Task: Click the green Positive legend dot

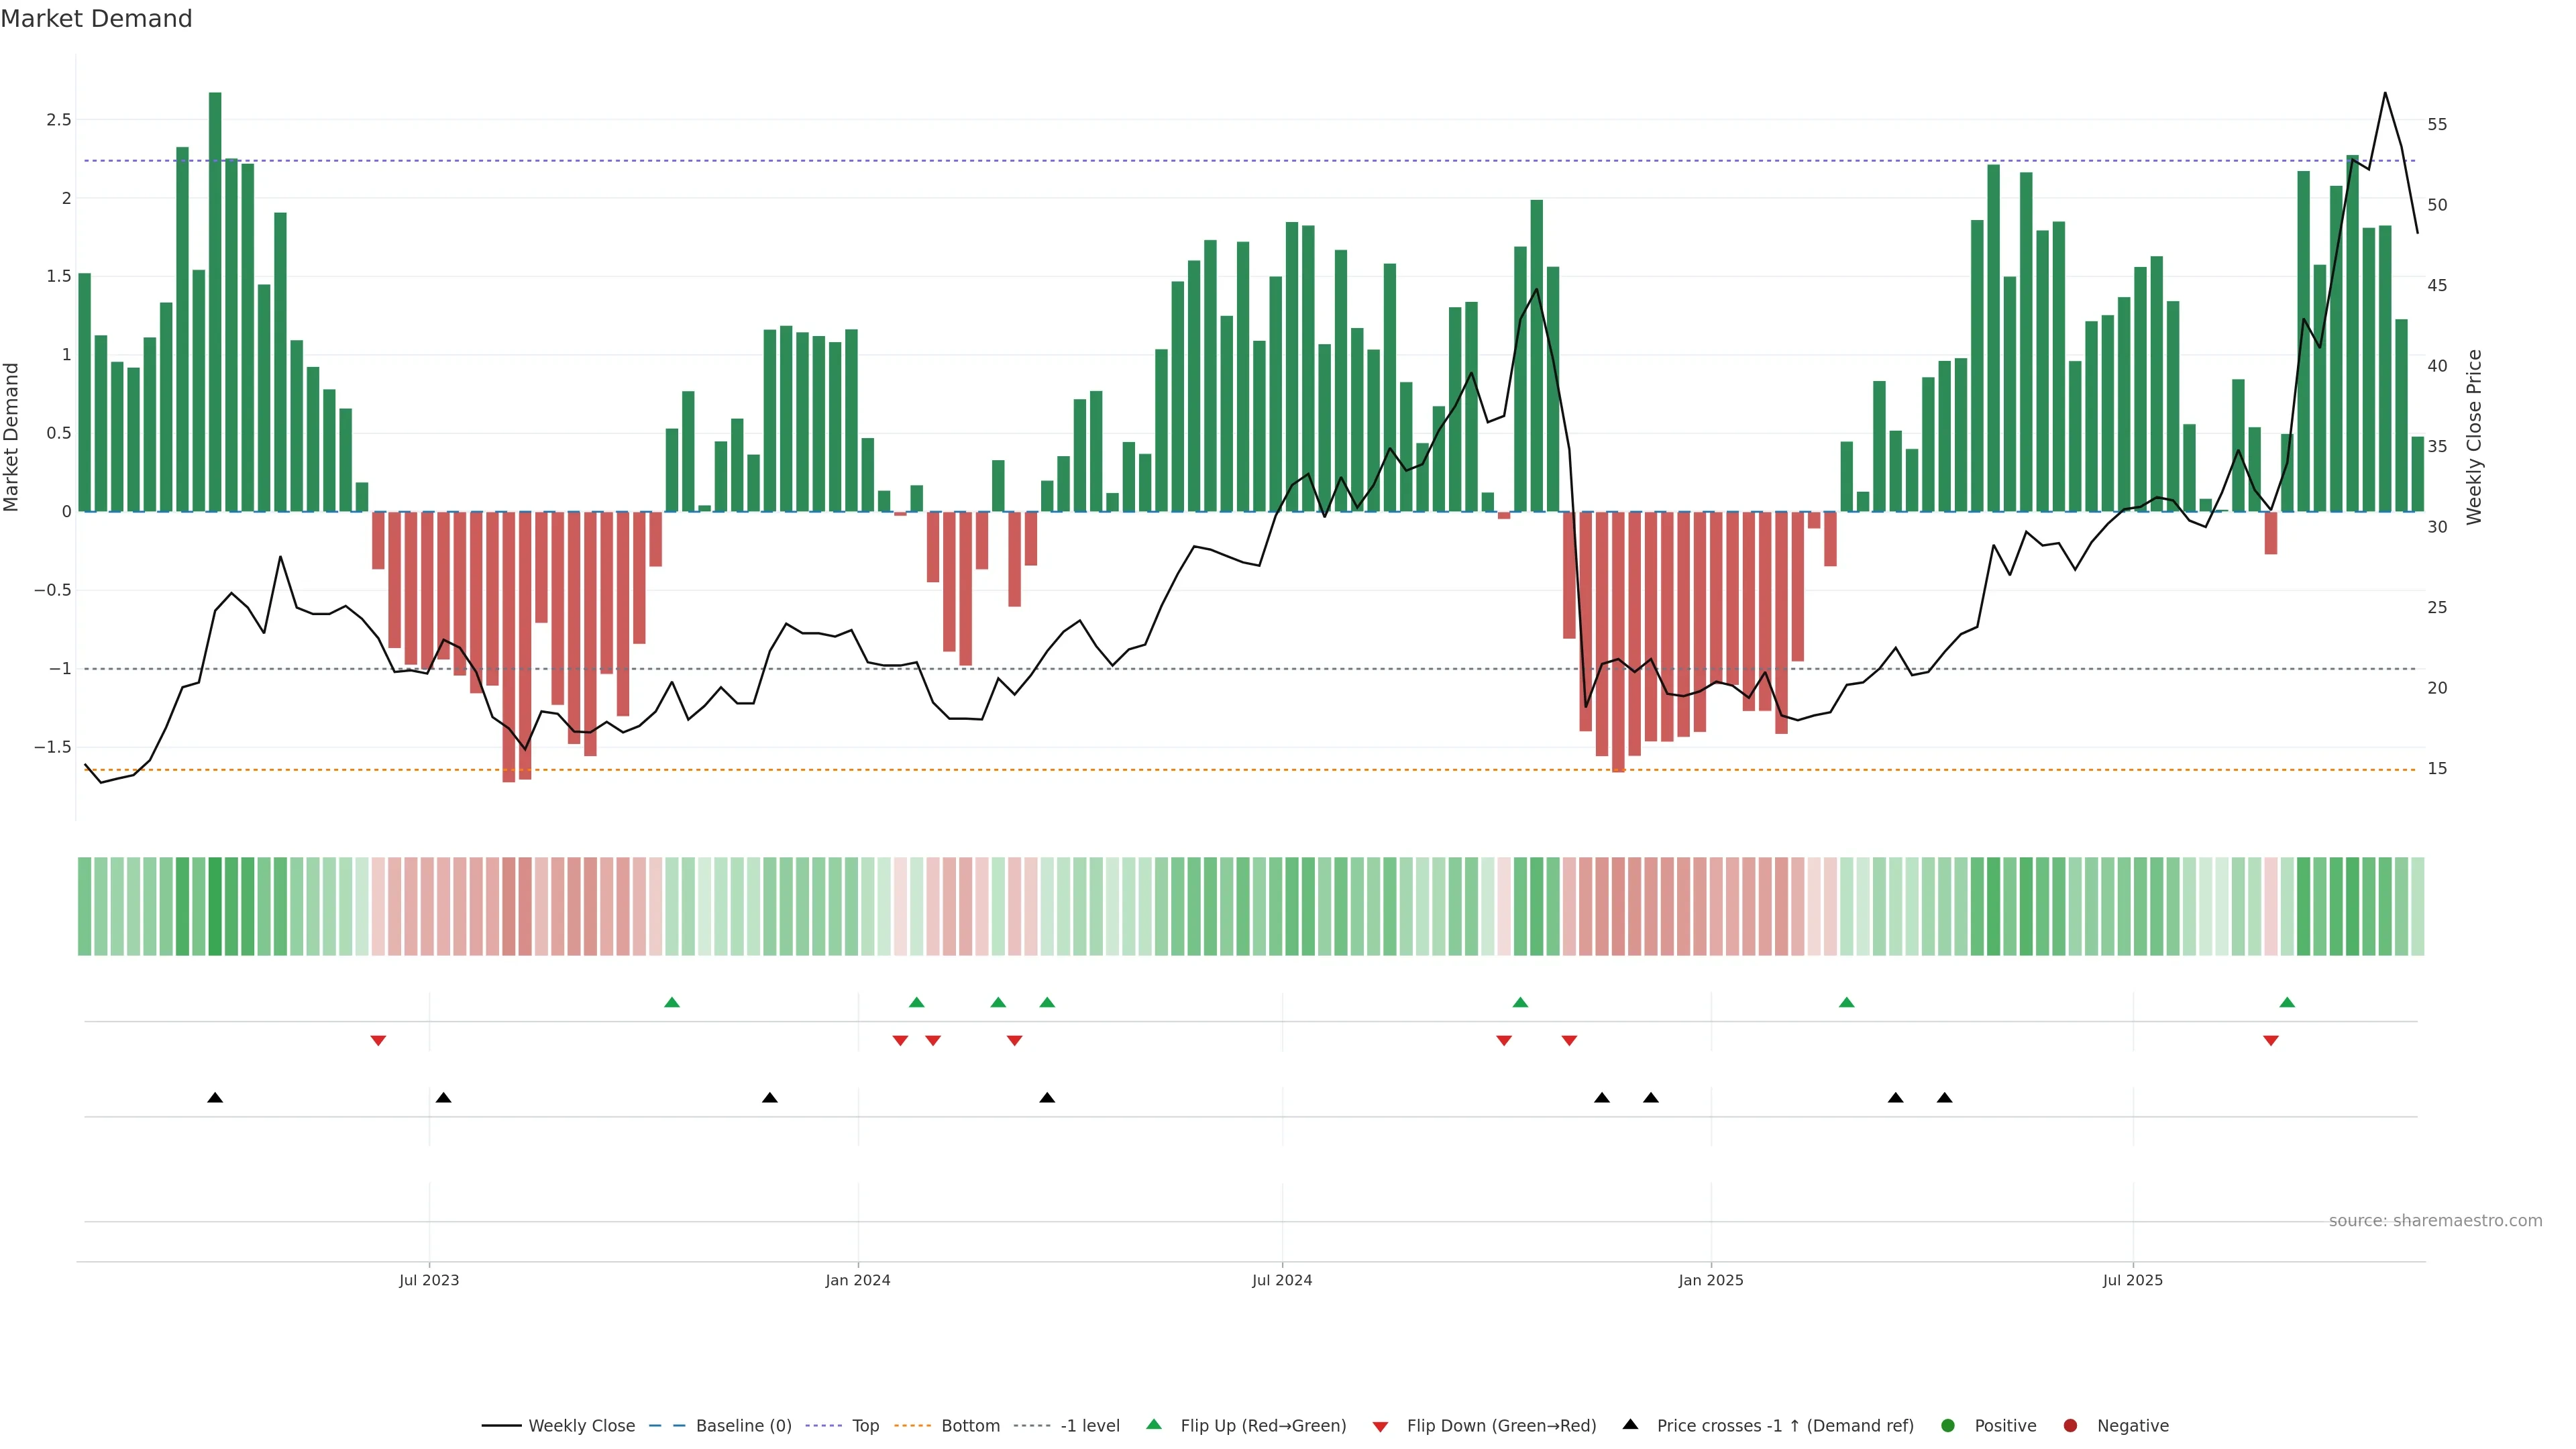Action: click(1947, 1426)
